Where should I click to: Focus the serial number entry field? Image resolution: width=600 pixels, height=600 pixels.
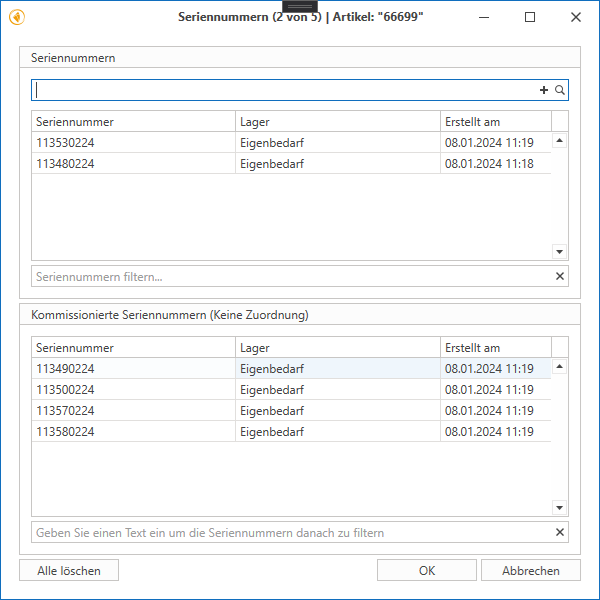(x=280, y=90)
